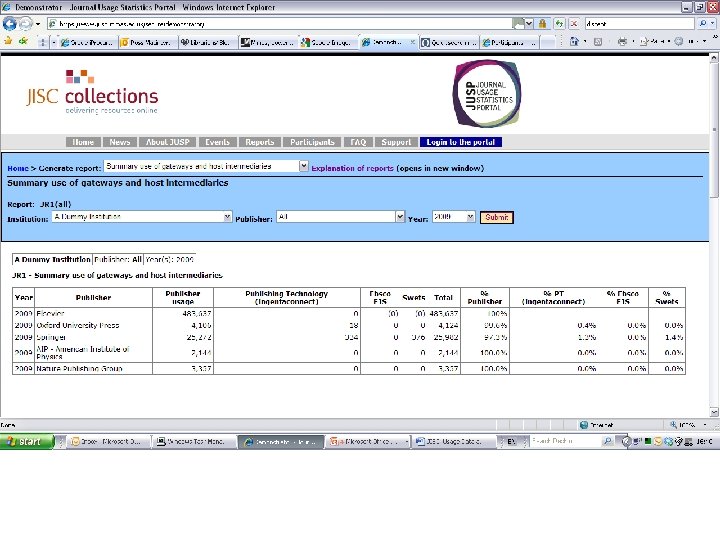Click the Publisher usage column header
Image resolution: width=720 pixels, height=540 pixels.
click(x=183, y=298)
